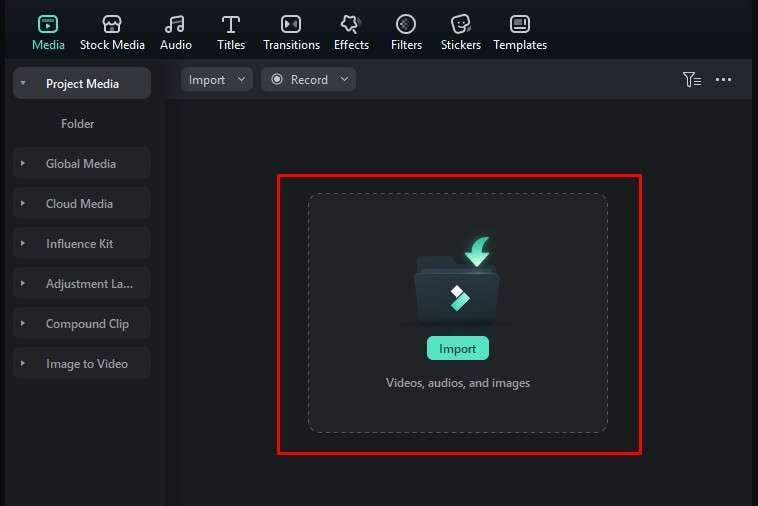Open the Stock Media store icon

(x=112, y=24)
